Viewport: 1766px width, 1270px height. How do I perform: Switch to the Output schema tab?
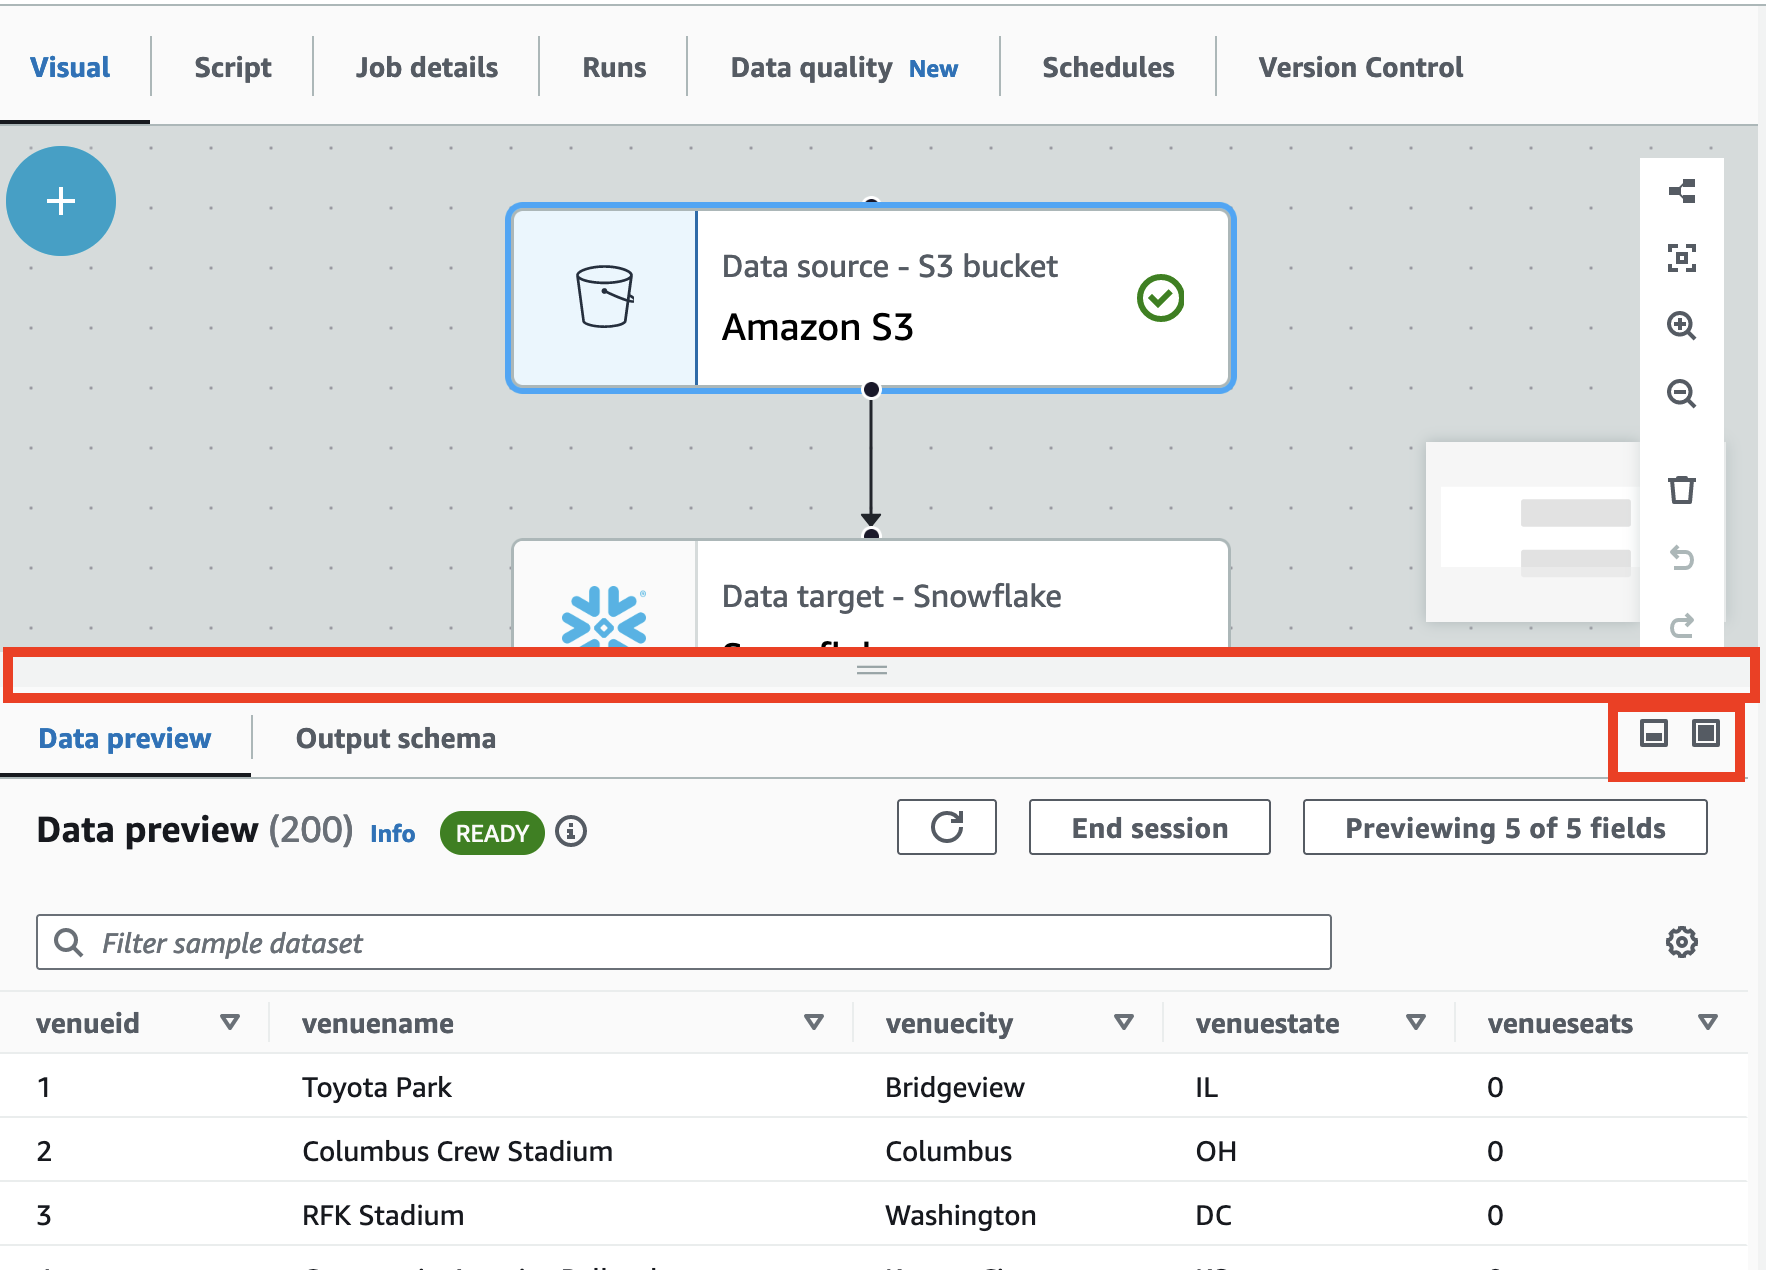(x=394, y=738)
